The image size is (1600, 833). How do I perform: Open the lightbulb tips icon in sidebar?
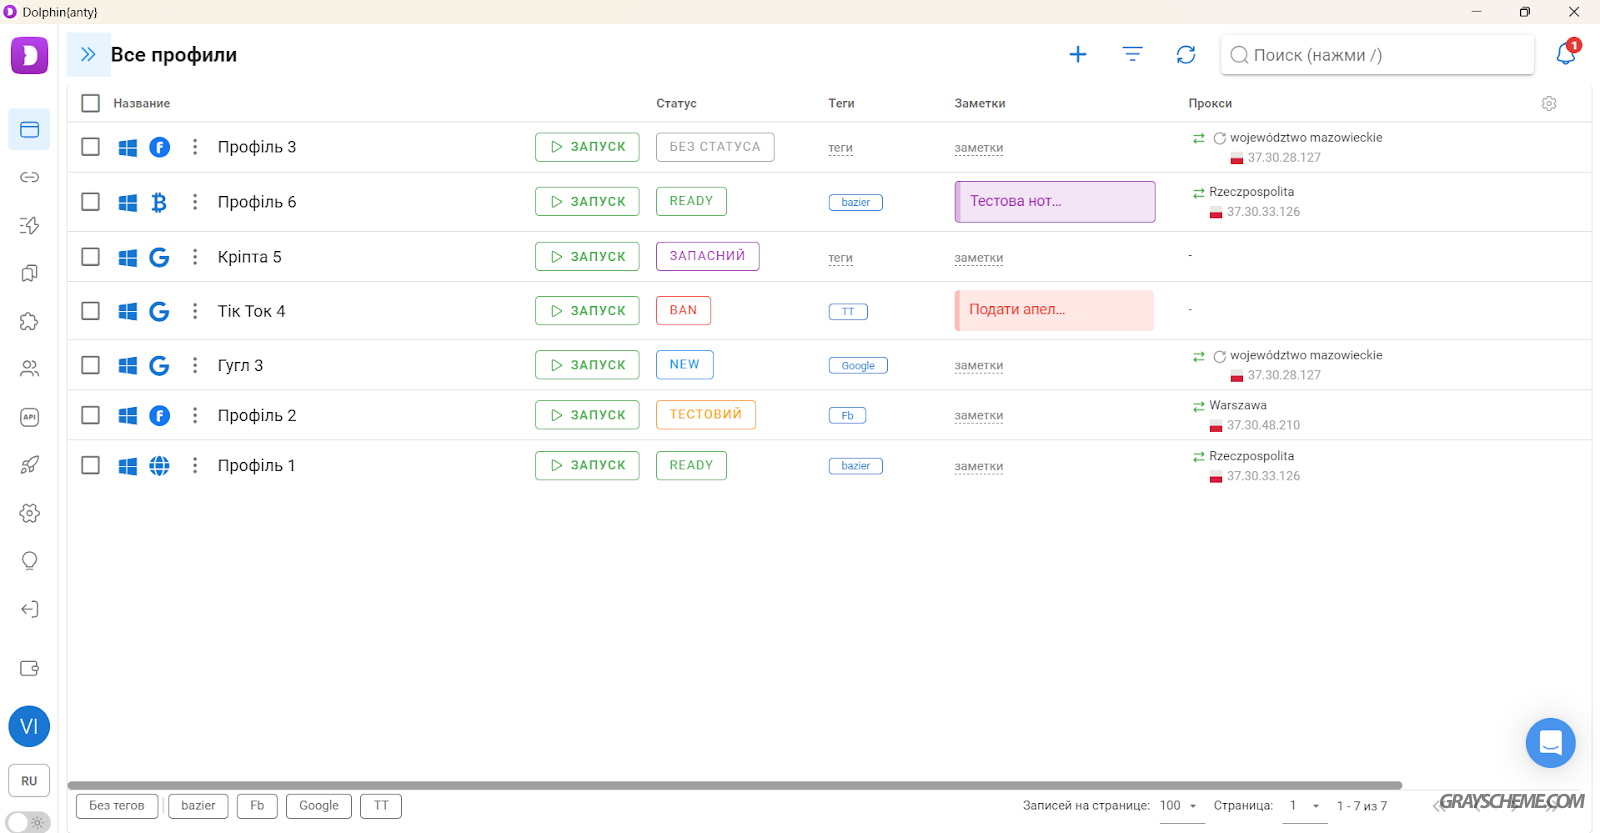click(x=29, y=561)
